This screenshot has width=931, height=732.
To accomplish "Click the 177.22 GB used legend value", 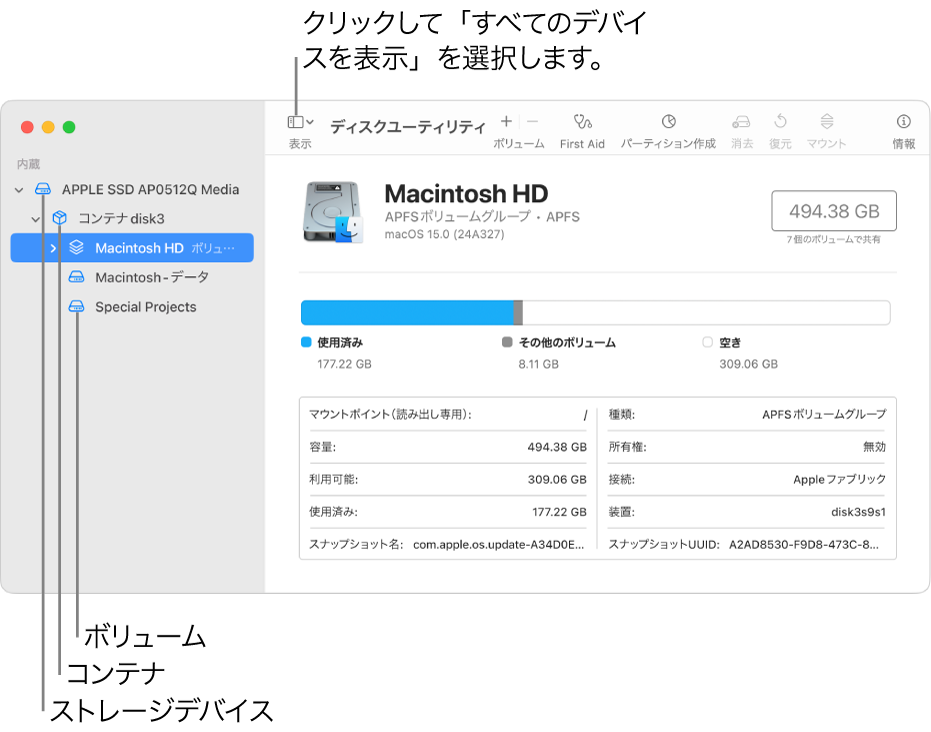I will [x=344, y=364].
